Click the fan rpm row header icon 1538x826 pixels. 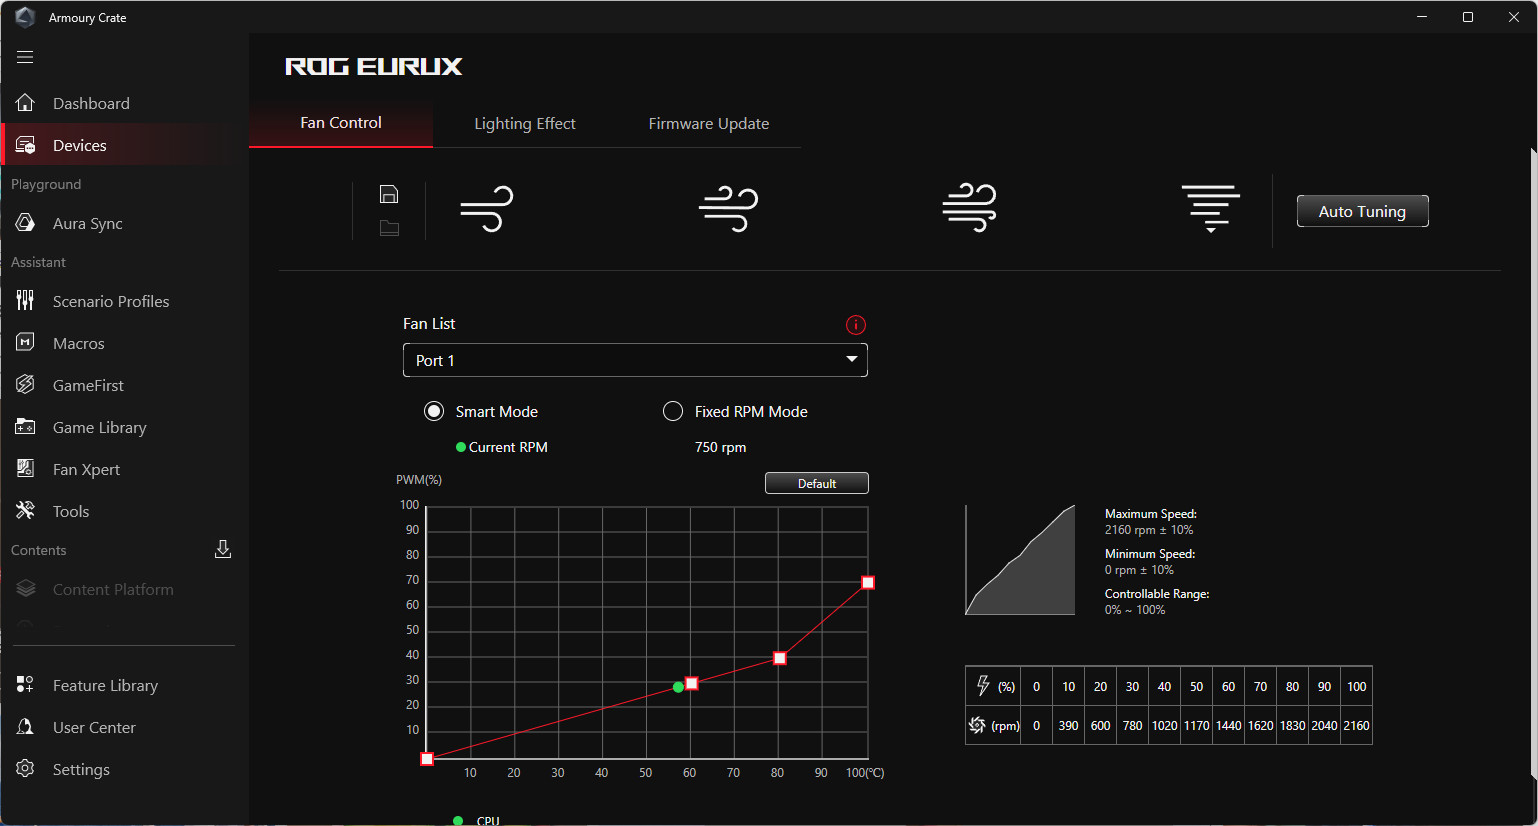tap(977, 725)
